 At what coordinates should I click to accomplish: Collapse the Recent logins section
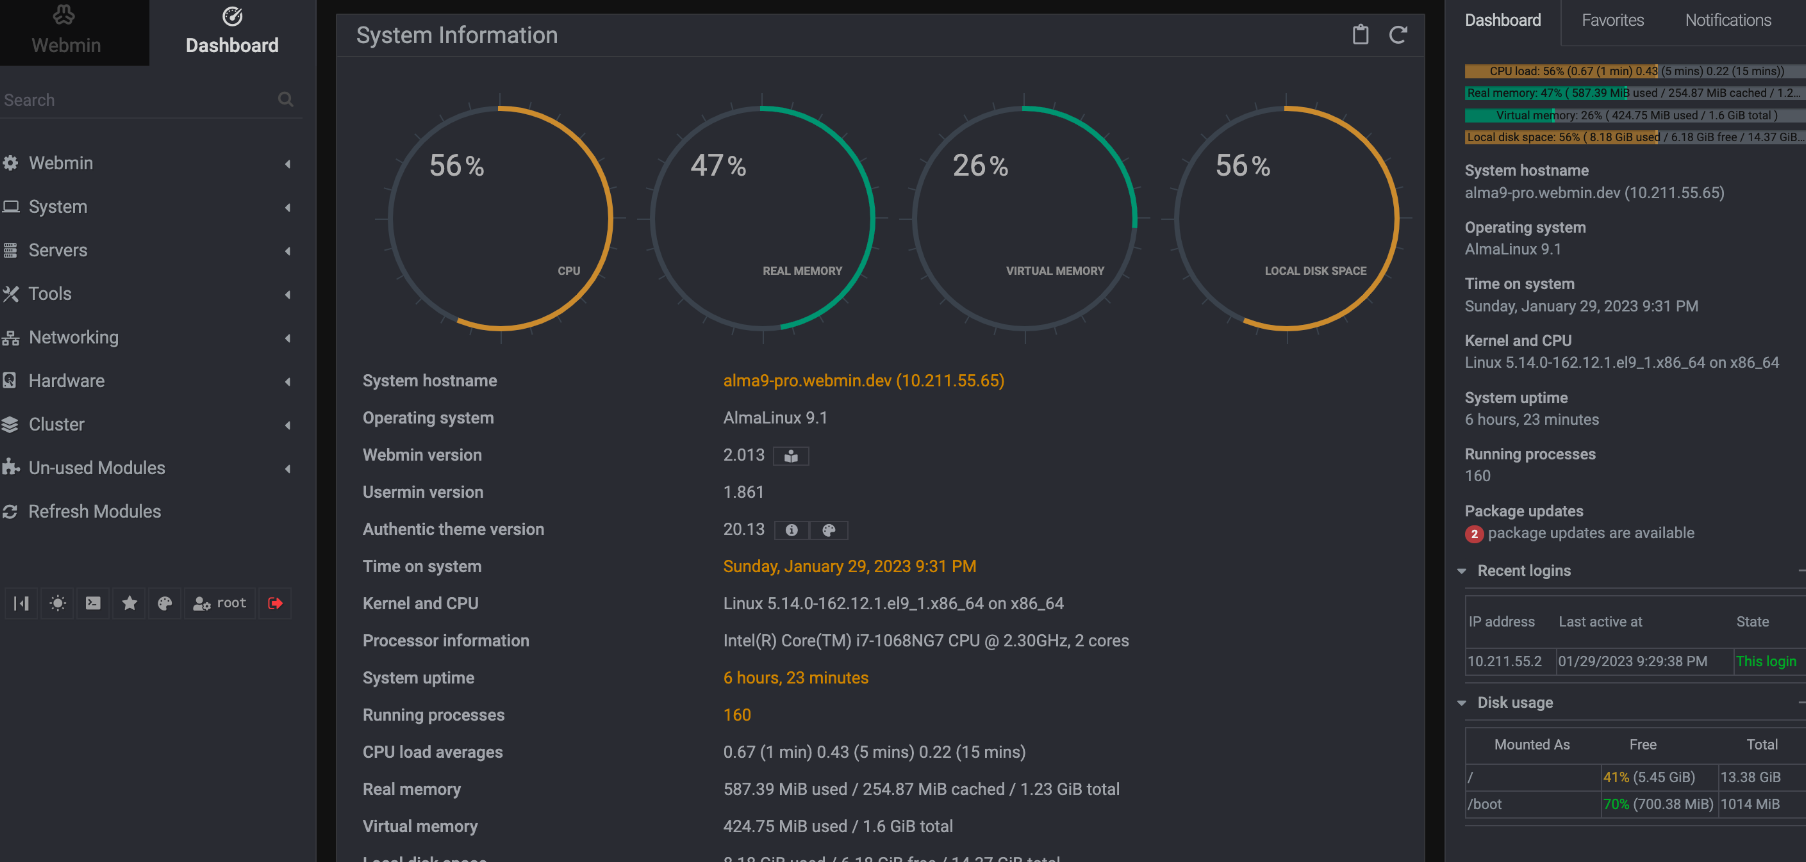pos(1462,571)
